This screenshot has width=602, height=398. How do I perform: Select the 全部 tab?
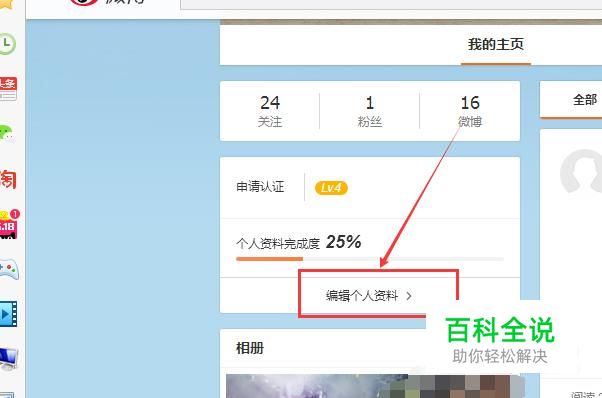tap(585, 100)
